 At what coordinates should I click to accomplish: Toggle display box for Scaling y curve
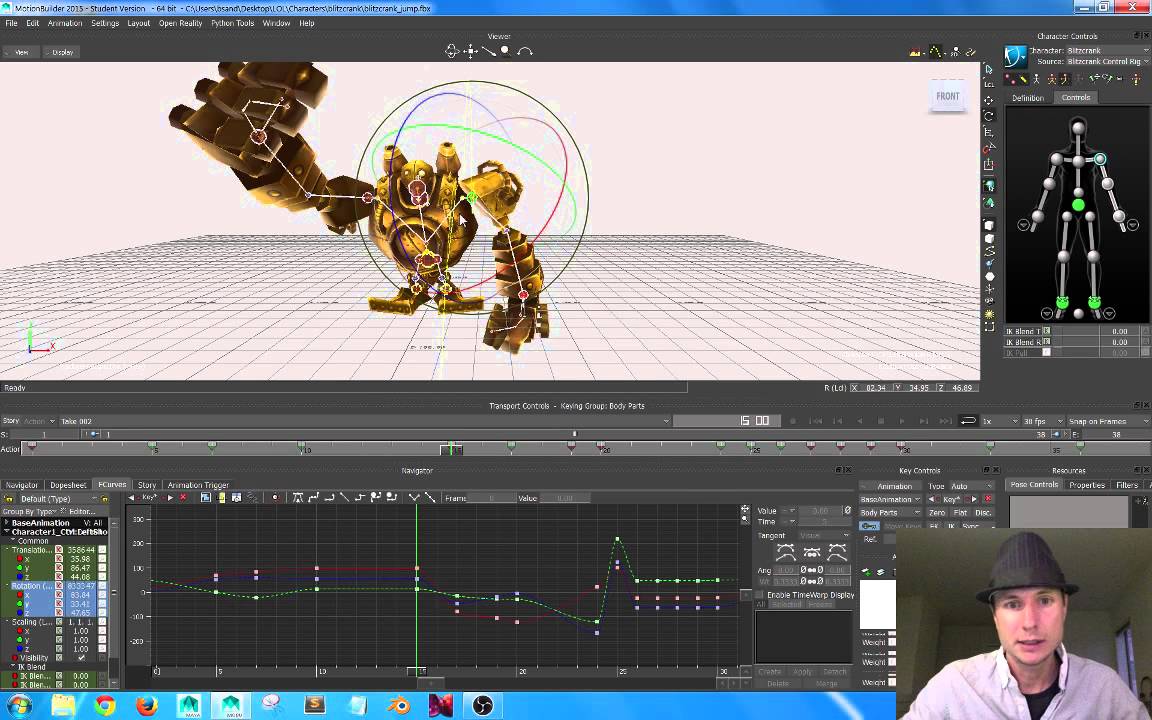pyautogui.click(x=102, y=640)
